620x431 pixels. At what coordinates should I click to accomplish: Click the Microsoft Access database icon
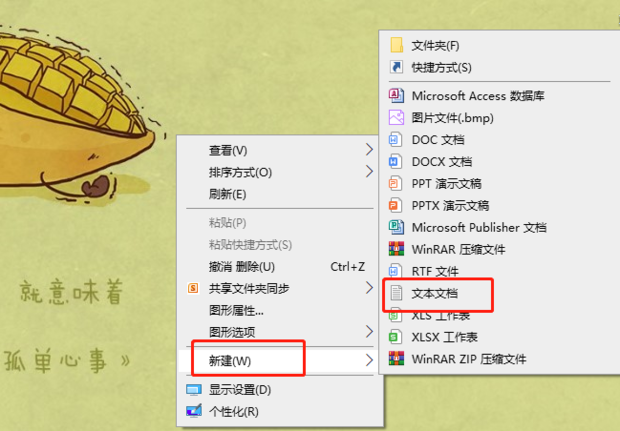click(x=396, y=95)
